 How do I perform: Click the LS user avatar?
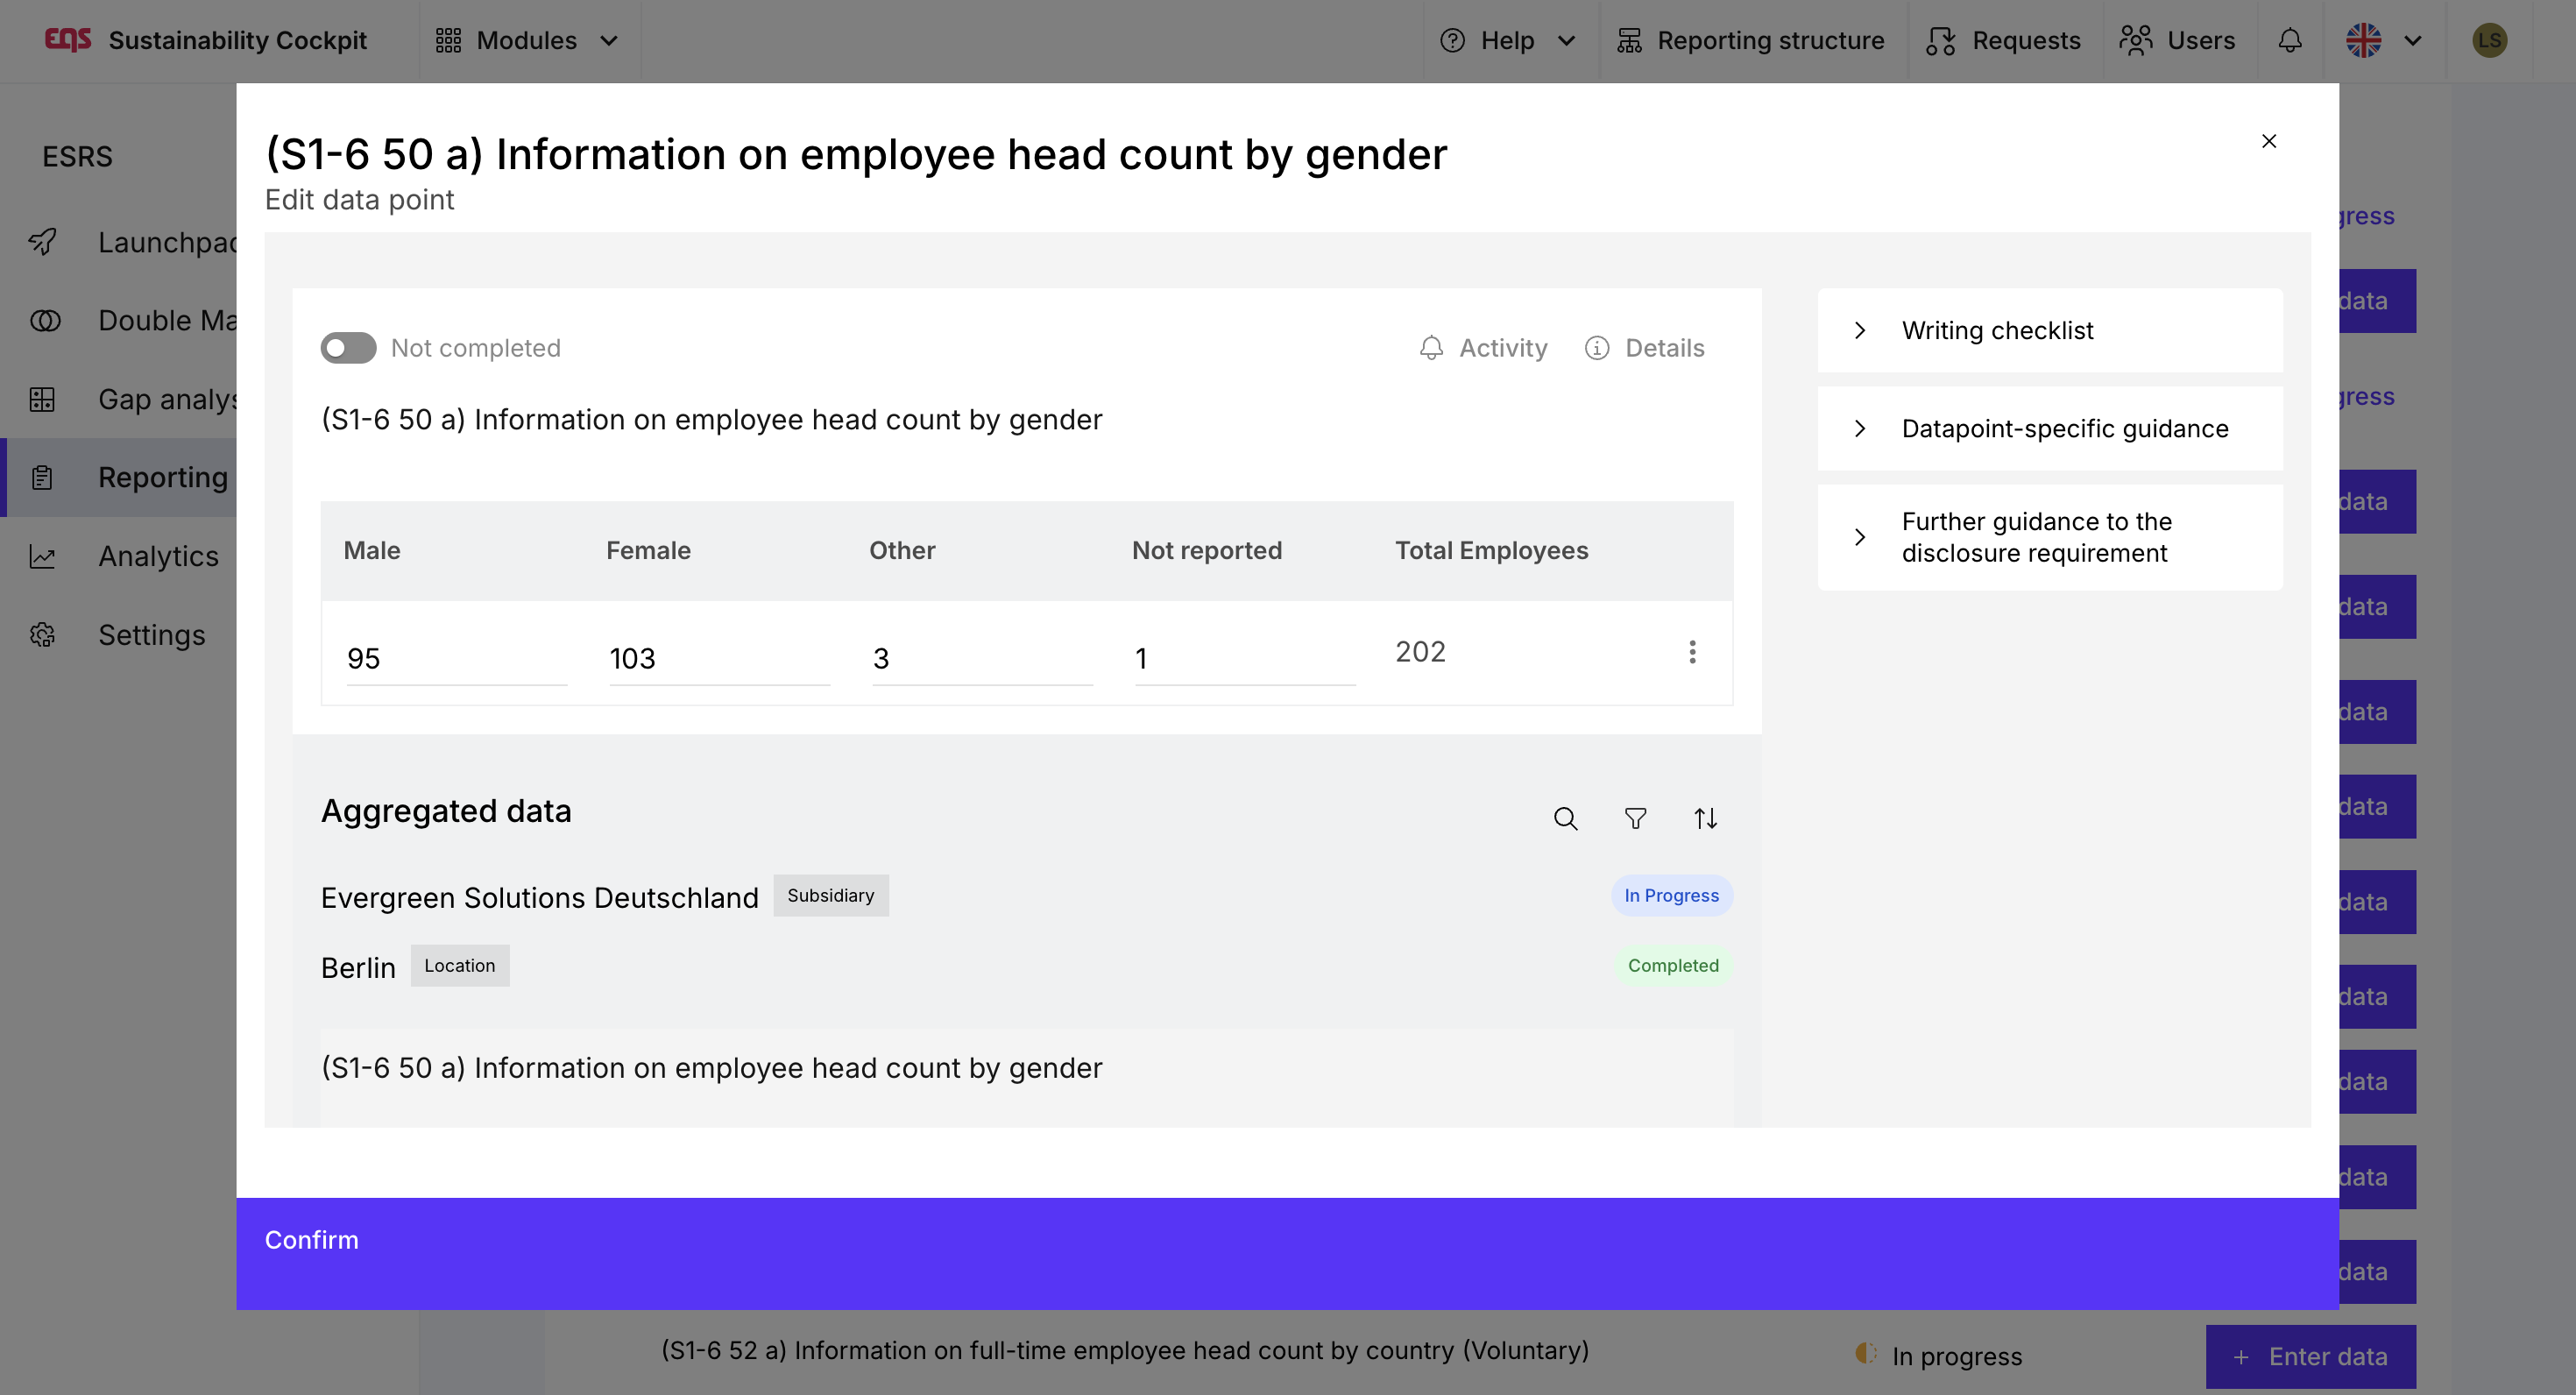(x=2489, y=41)
